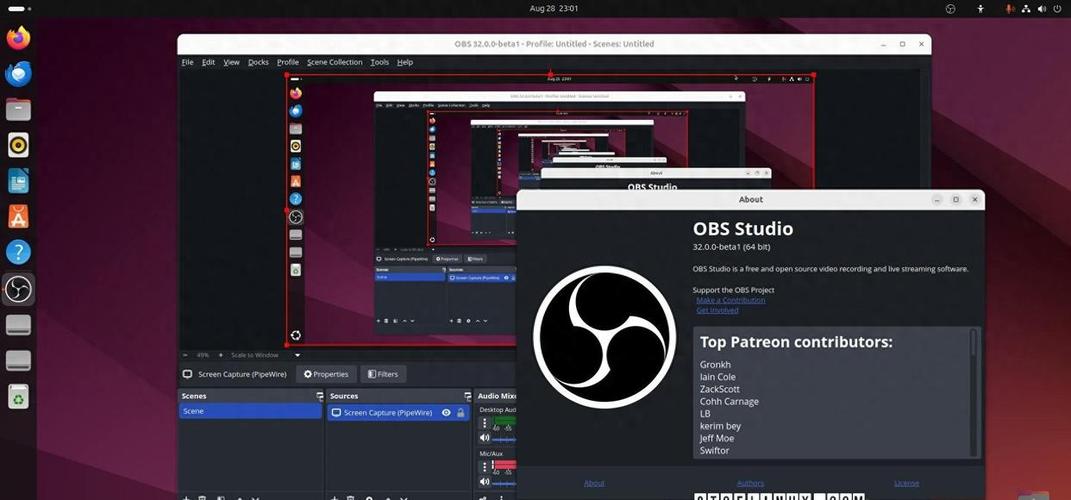Mute the Desktop Audio channel
Viewport: 1071px width, 500px height.
coord(485,438)
